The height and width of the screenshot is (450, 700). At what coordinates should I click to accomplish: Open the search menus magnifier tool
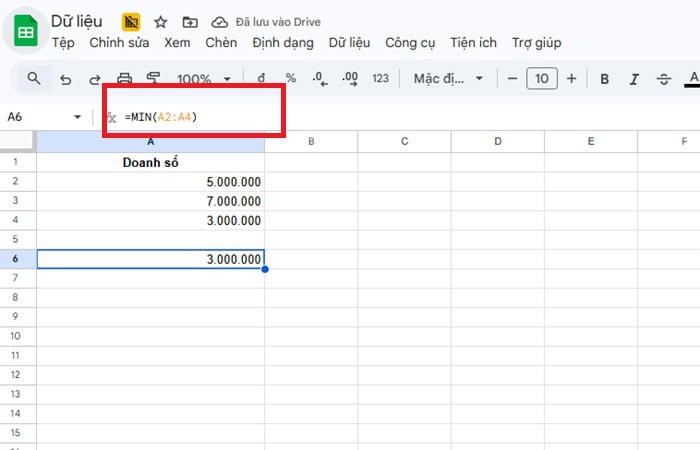[x=34, y=78]
